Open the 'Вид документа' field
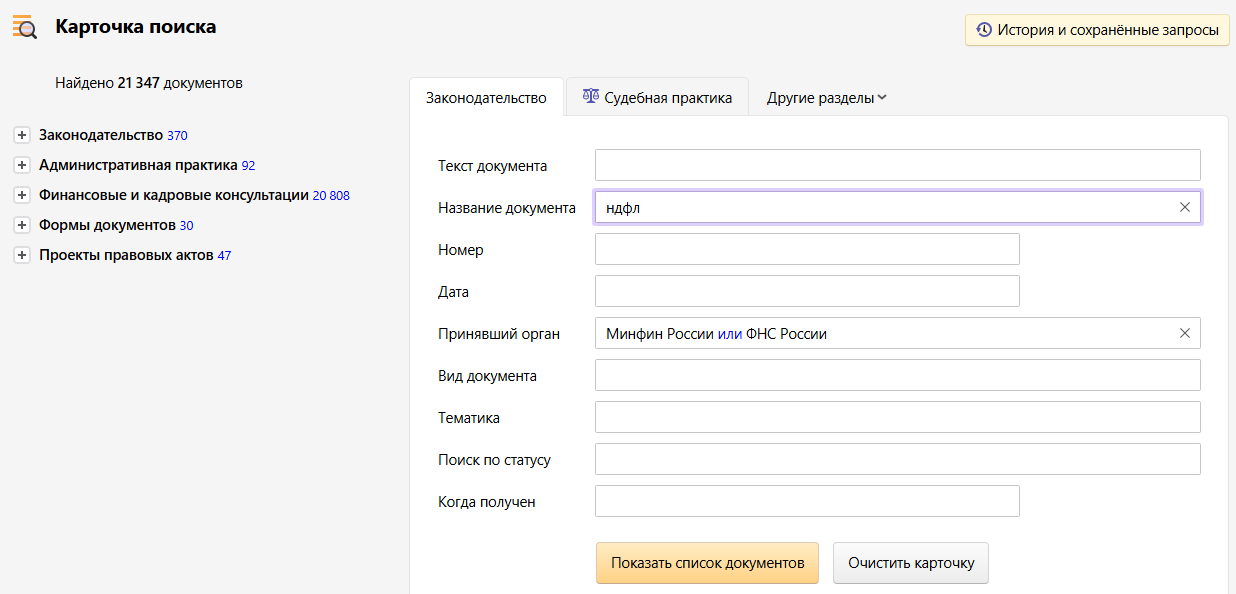 pos(897,375)
